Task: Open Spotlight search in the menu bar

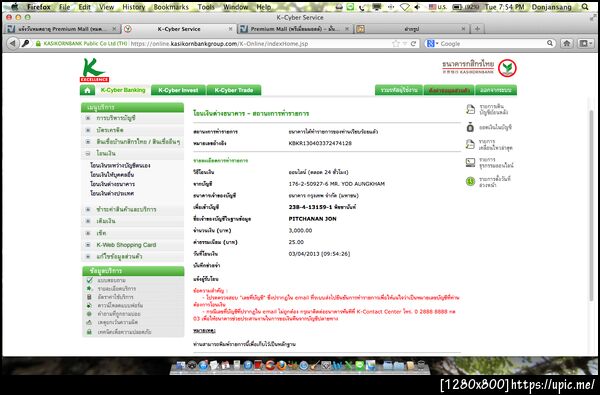Action: (585, 7)
